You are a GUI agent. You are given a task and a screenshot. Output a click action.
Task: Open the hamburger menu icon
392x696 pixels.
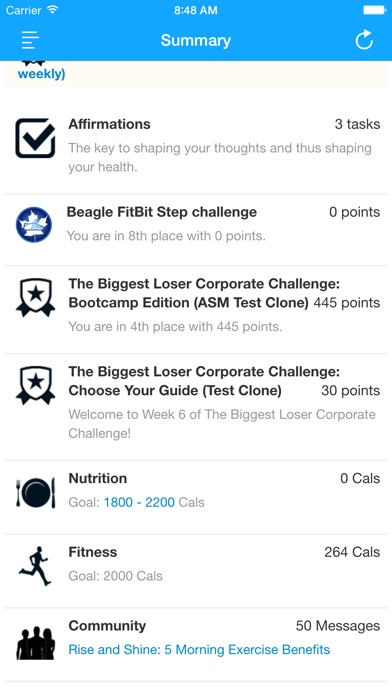point(30,41)
